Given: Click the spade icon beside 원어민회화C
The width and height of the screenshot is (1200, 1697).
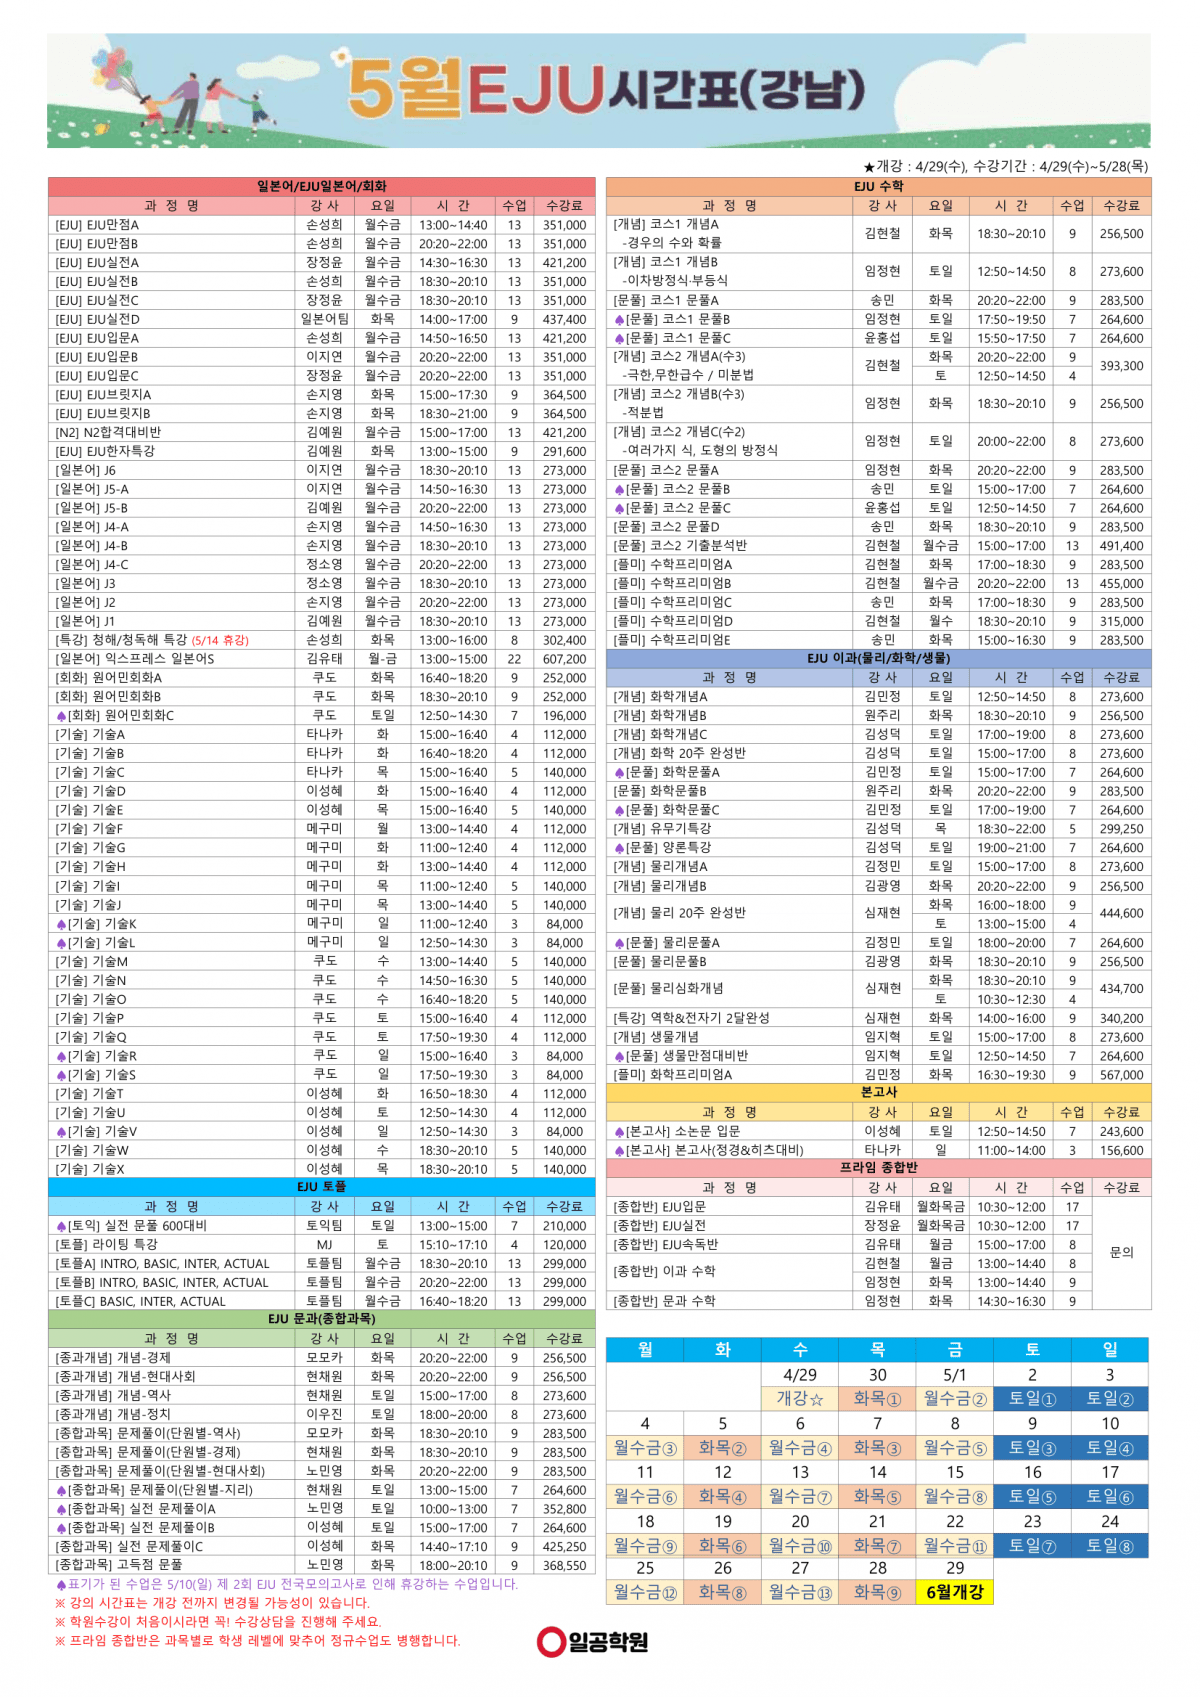Looking at the screenshot, I should (62, 716).
